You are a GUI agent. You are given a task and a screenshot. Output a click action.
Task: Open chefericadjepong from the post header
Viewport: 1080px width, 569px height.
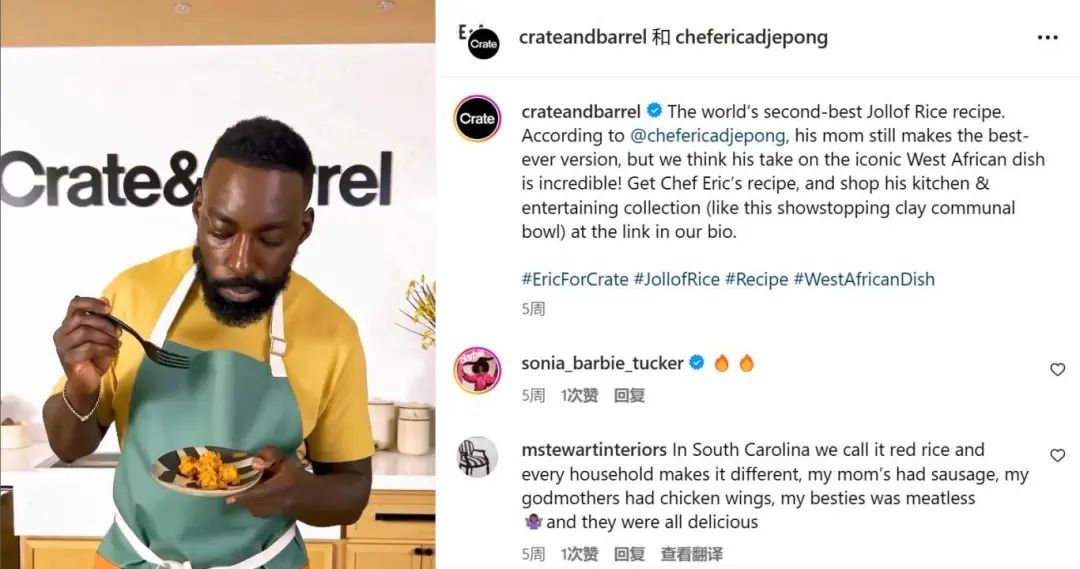[x=751, y=37]
